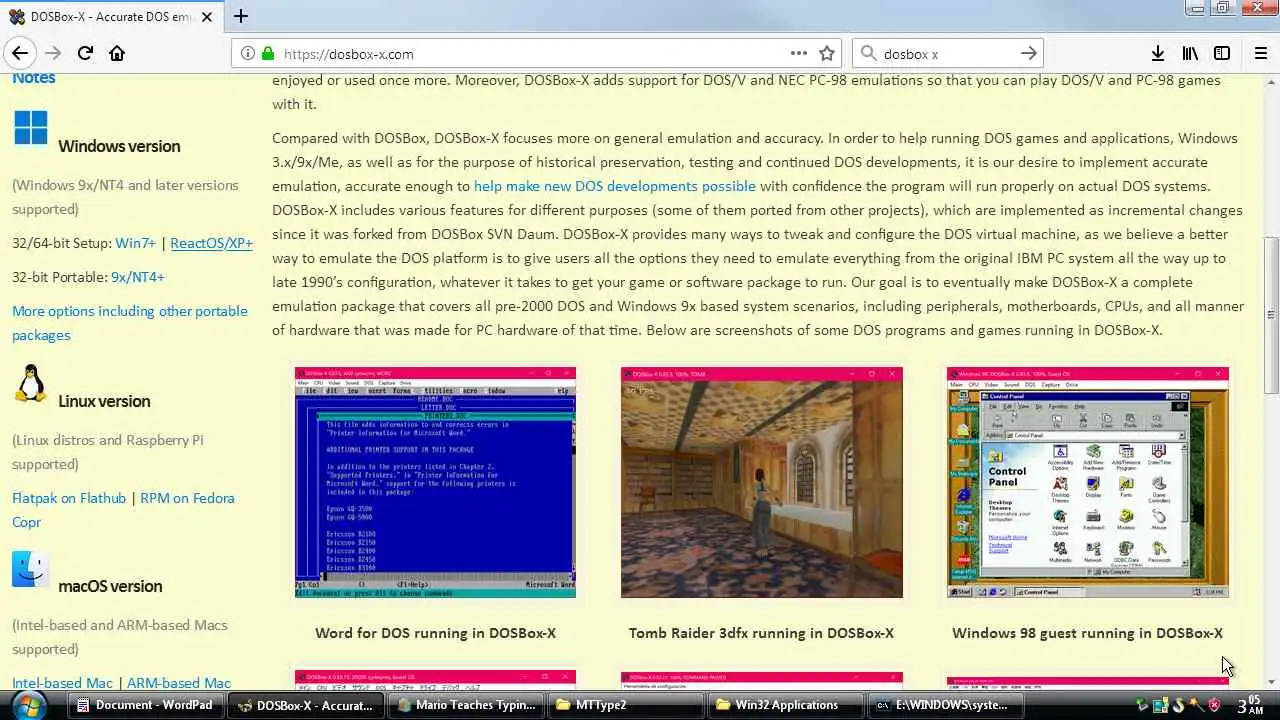Open the Windows 98 guest screenshot
The width and height of the screenshot is (1280, 720).
point(1088,482)
